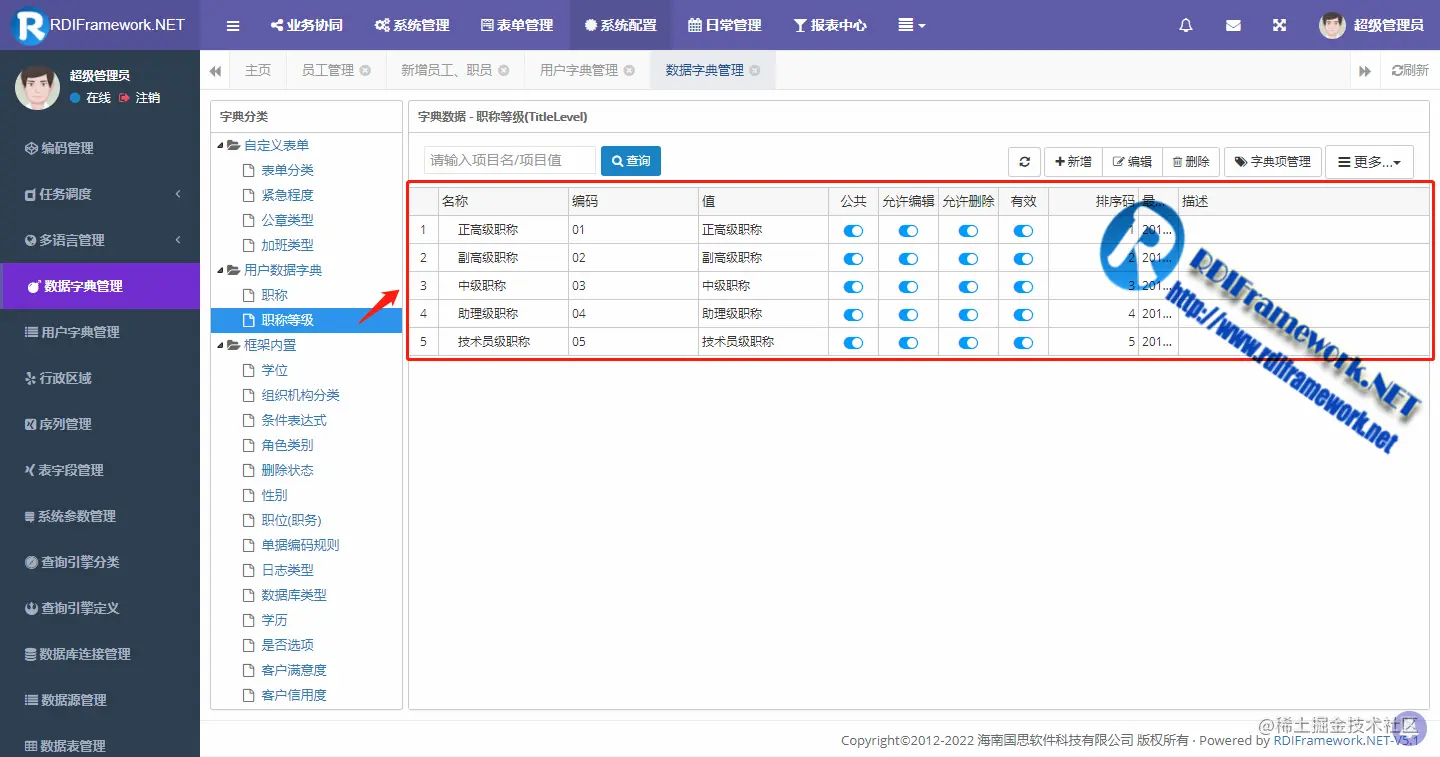Click the 查询 search button
Screen dimensions: 1440x757
[630, 160]
